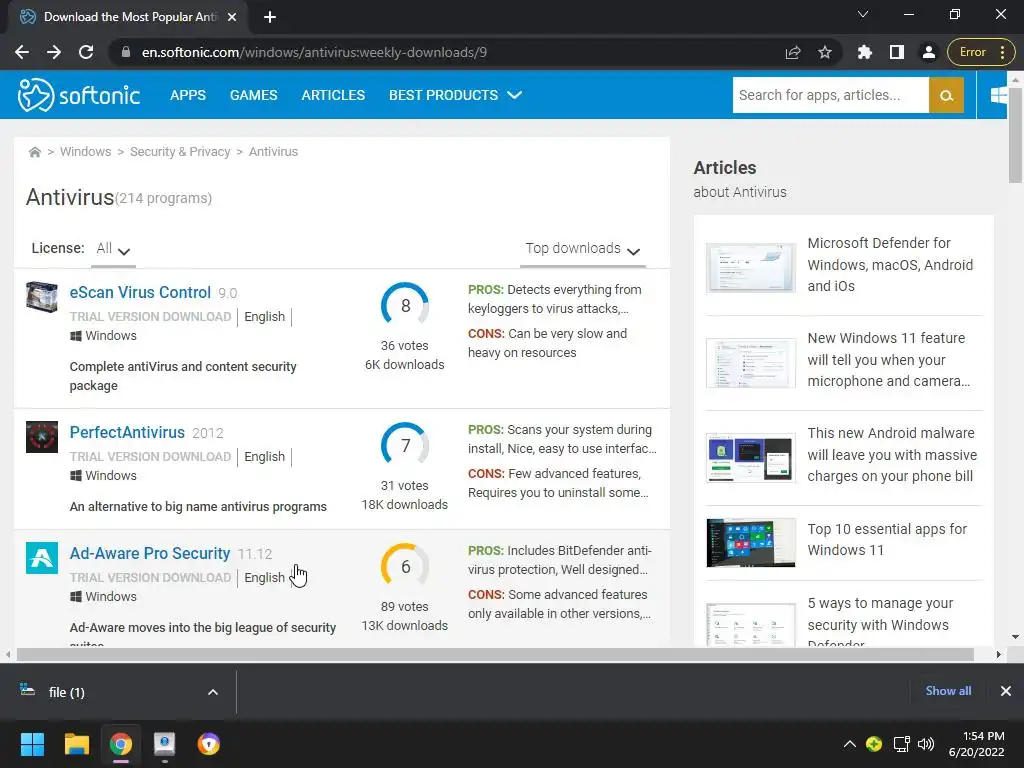Viewport: 1024px width, 768px height.
Task: Open options chevron for file (1) download
Action: coord(213,692)
